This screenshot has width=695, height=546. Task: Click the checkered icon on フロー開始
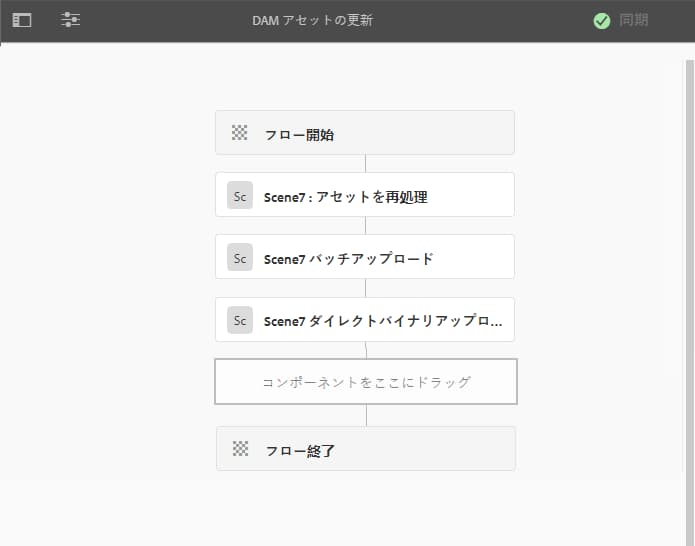click(x=240, y=133)
